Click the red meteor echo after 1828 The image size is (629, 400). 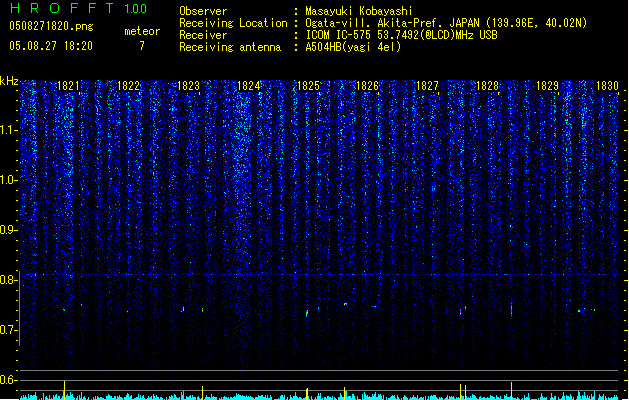pyautogui.click(x=511, y=310)
